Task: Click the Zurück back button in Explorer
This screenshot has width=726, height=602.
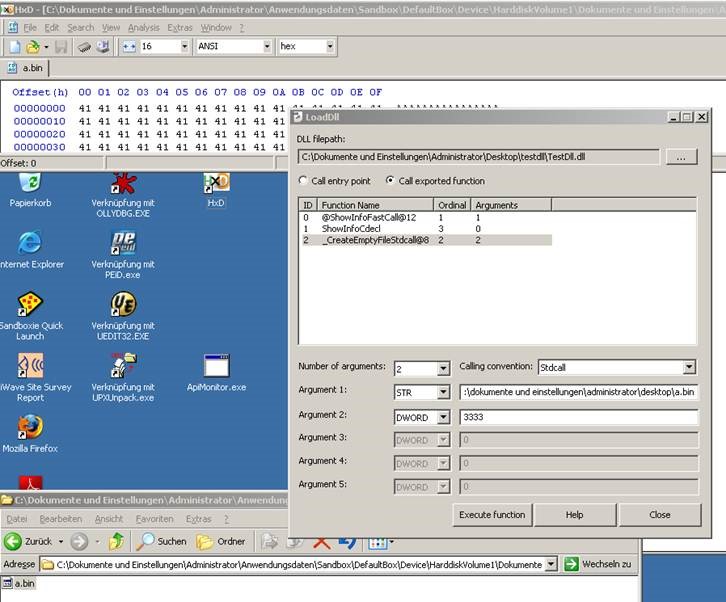Action: click(28, 541)
